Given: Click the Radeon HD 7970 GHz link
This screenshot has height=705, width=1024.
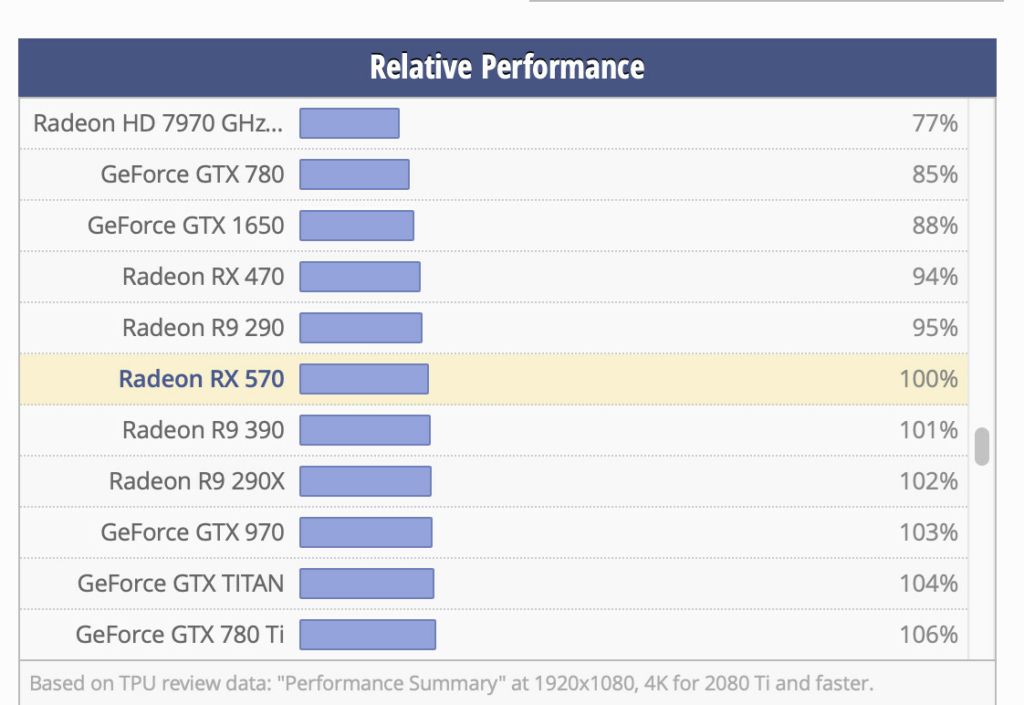Looking at the screenshot, I should (x=158, y=123).
